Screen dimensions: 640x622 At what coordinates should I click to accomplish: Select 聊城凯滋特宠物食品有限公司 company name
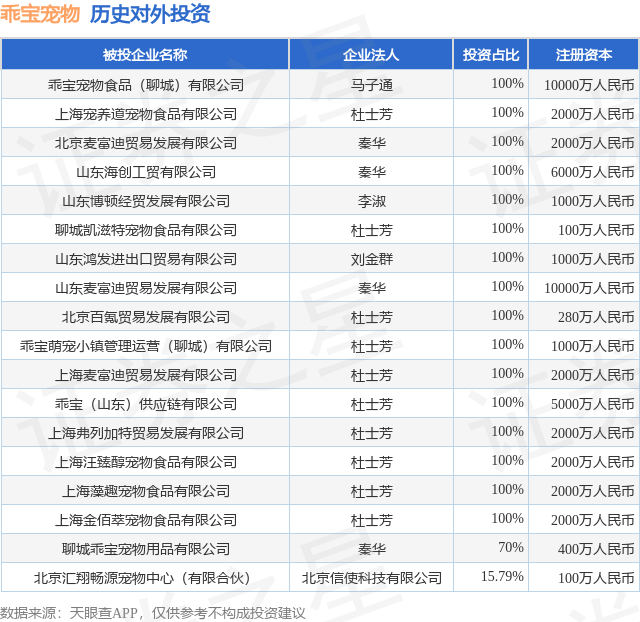click(146, 230)
